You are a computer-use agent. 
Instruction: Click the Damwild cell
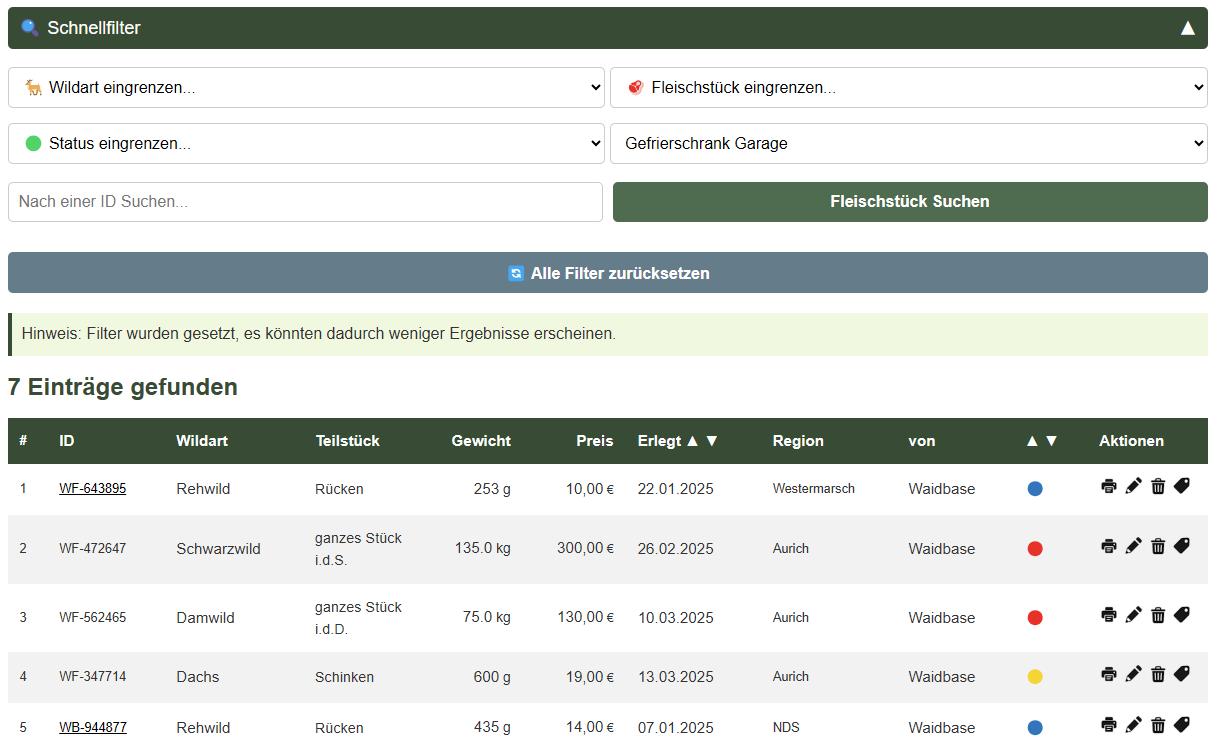[x=206, y=618]
